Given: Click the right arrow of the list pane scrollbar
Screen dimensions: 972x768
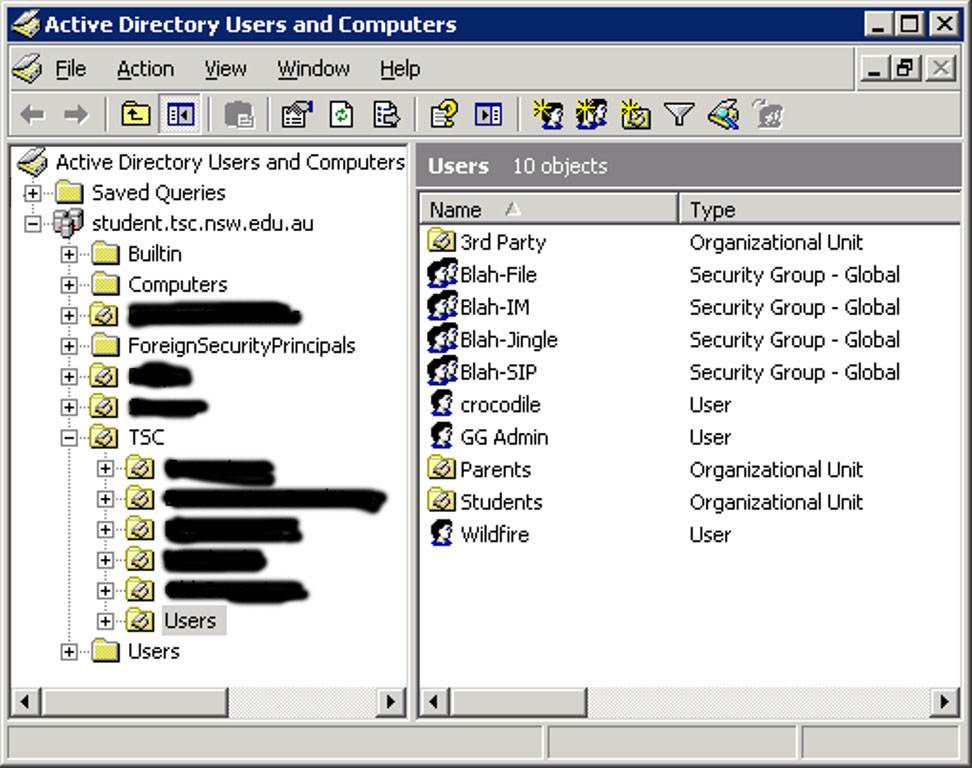Looking at the screenshot, I should pos(945,702).
